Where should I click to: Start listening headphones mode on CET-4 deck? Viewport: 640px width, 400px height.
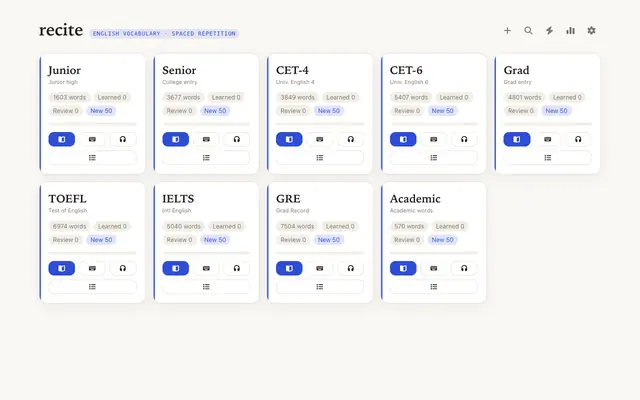pyautogui.click(x=351, y=139)
